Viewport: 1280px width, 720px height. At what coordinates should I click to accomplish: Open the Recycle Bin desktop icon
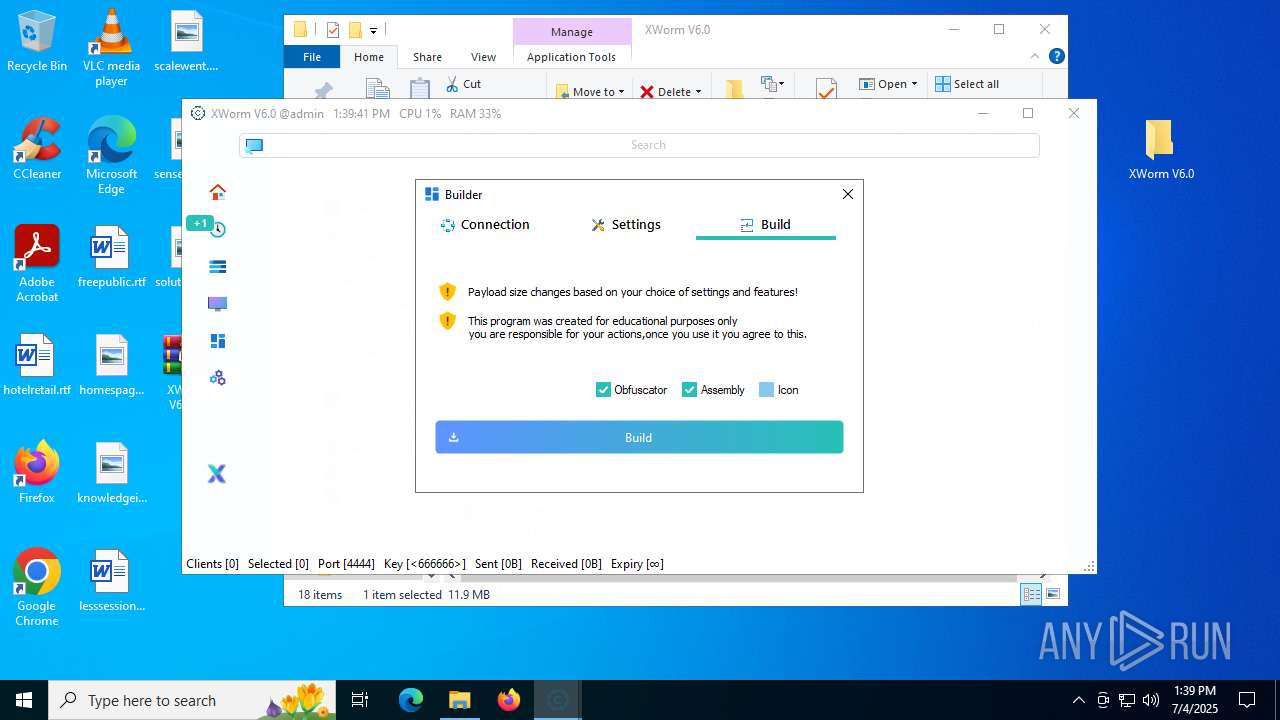click(37, 42)
